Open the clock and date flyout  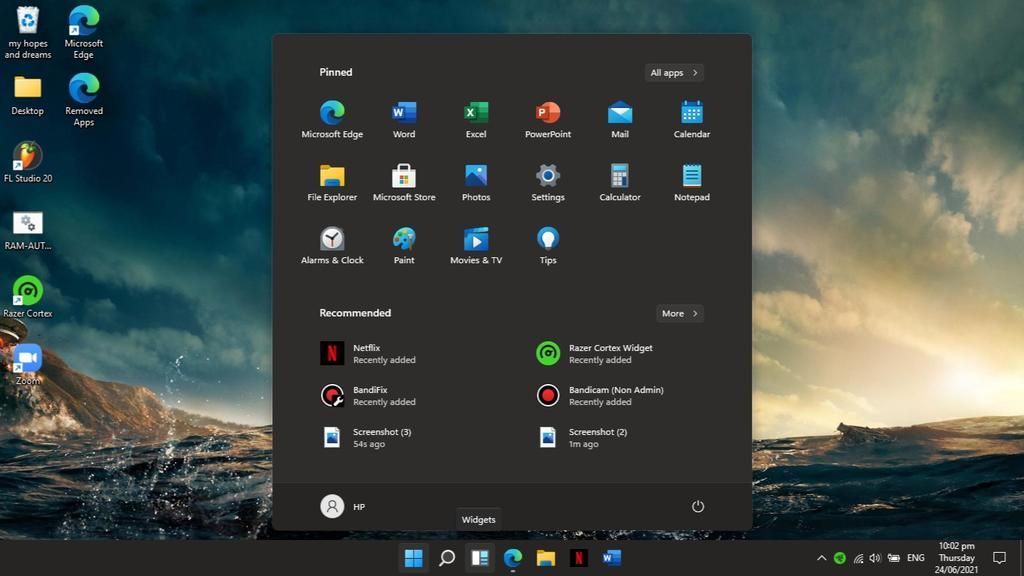(957, 558)
